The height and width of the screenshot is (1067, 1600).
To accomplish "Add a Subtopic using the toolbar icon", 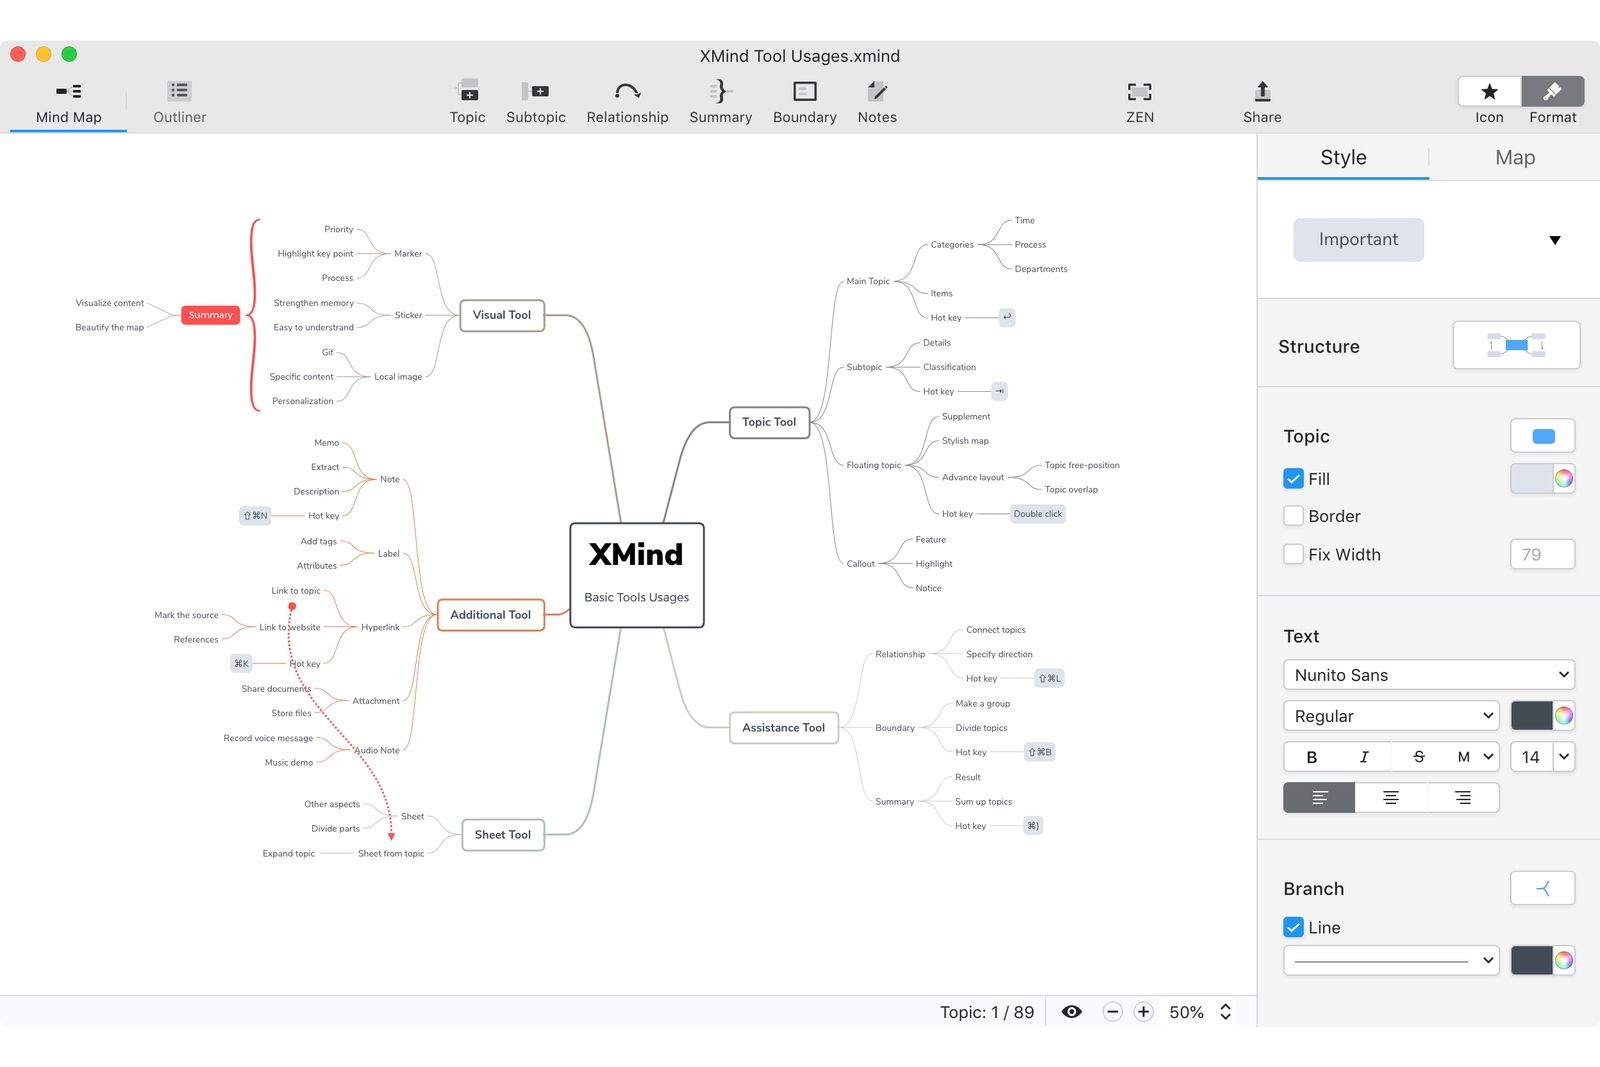I will coord(535,100).
